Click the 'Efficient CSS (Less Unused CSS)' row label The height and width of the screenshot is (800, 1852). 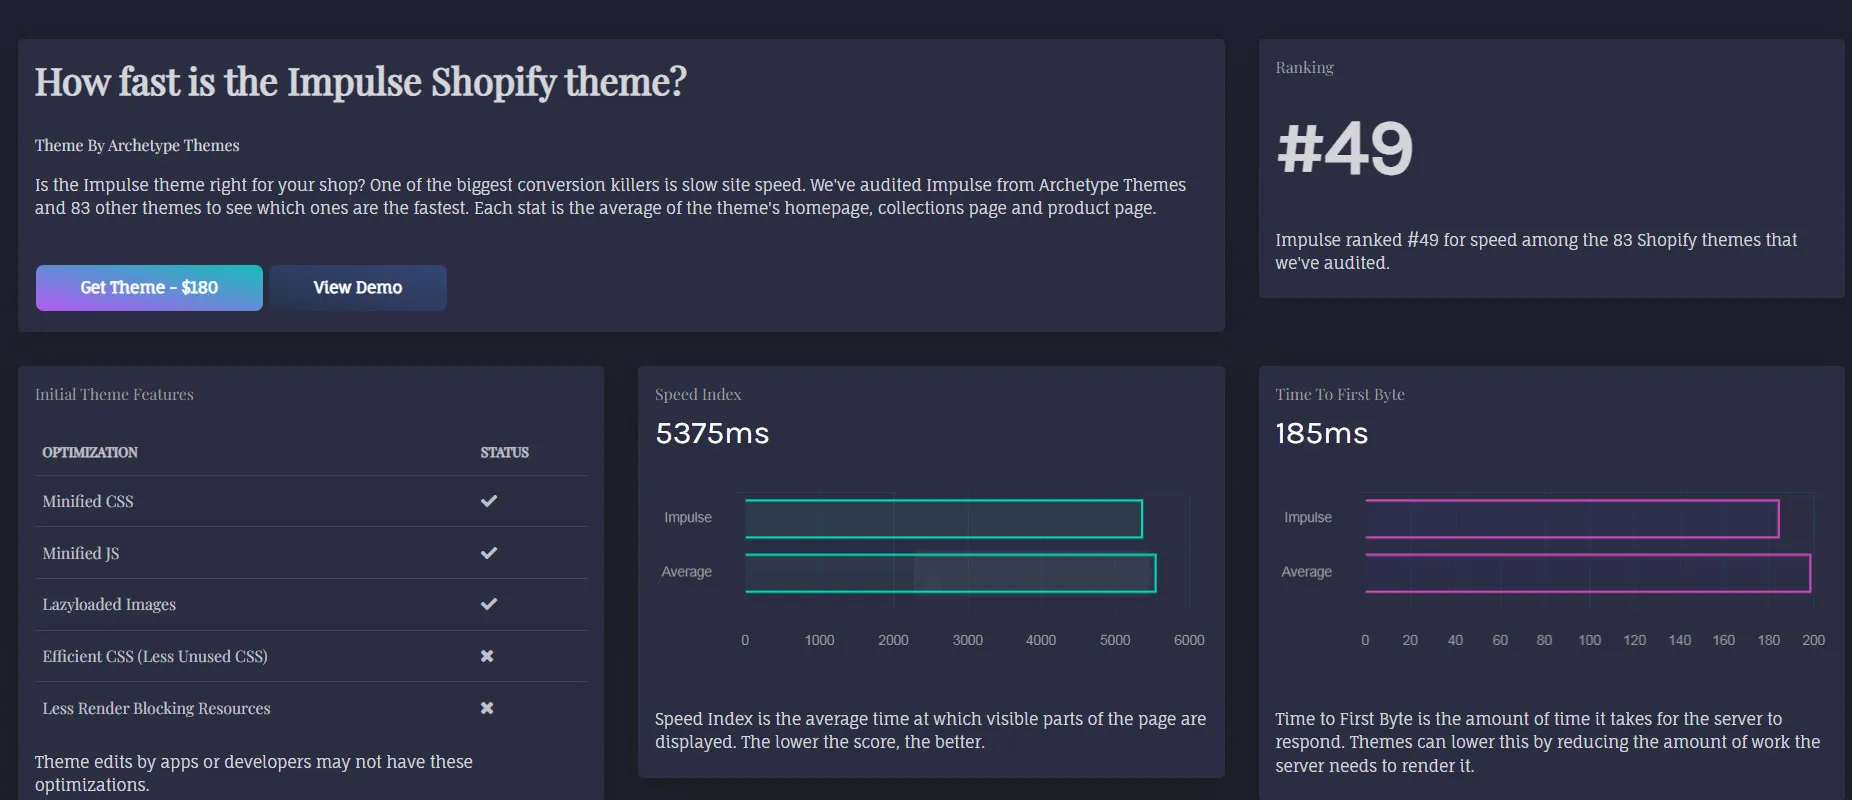155,657
